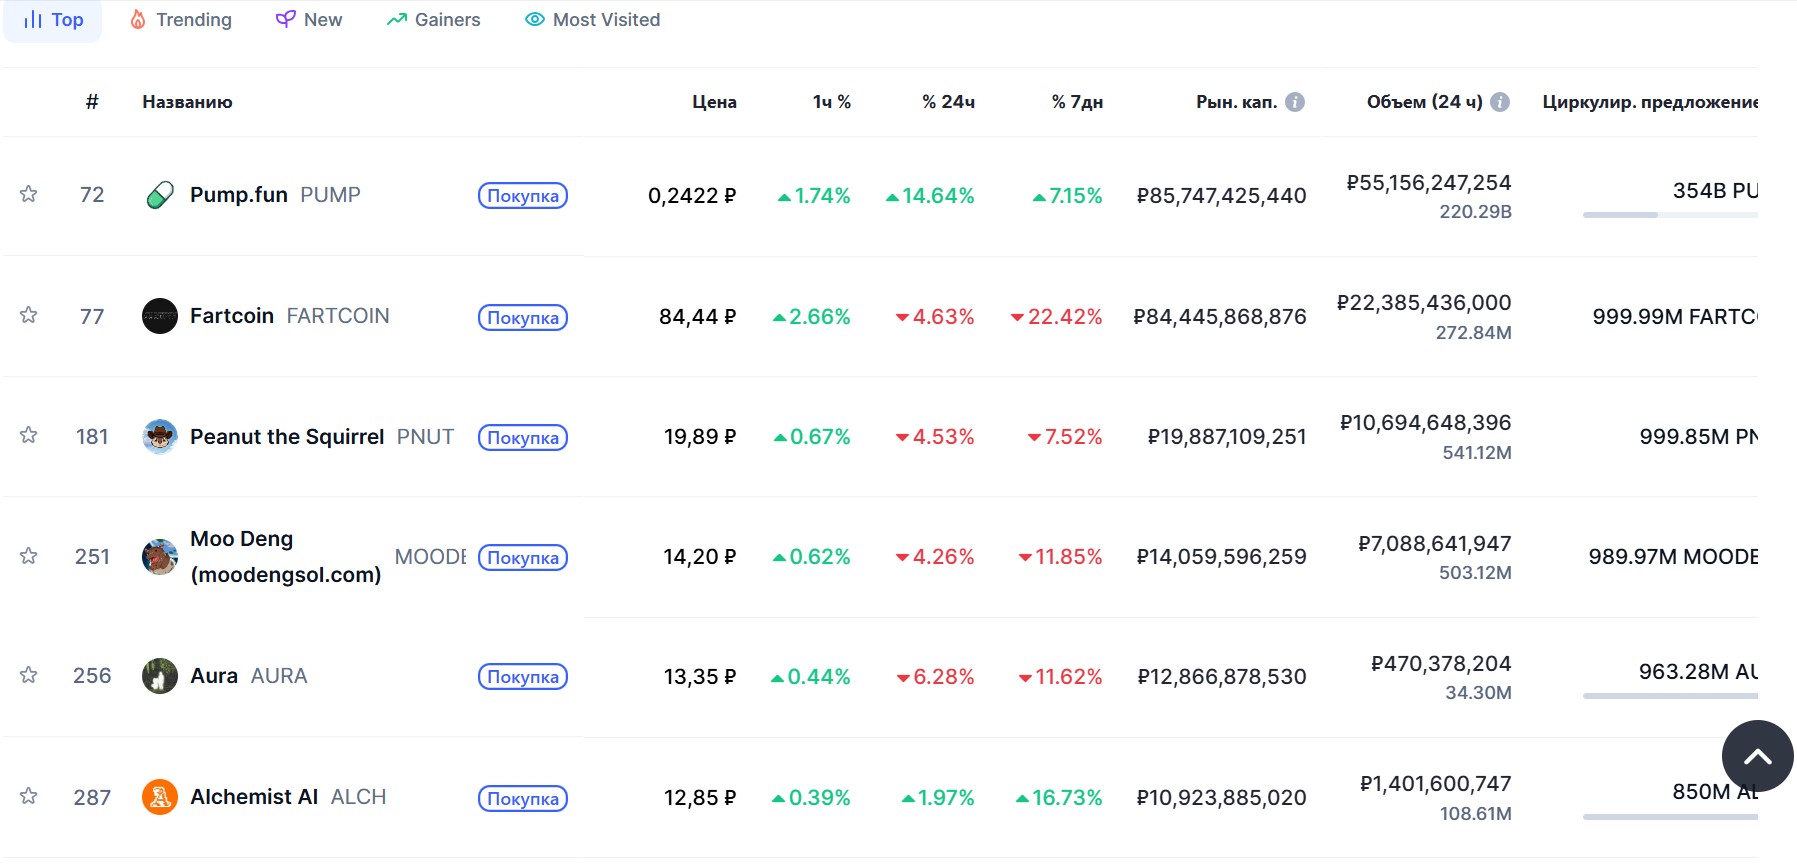Click Pump.fun 24h change 14.64%
This screenshot has width=1797, height=864.
point(930,196)
